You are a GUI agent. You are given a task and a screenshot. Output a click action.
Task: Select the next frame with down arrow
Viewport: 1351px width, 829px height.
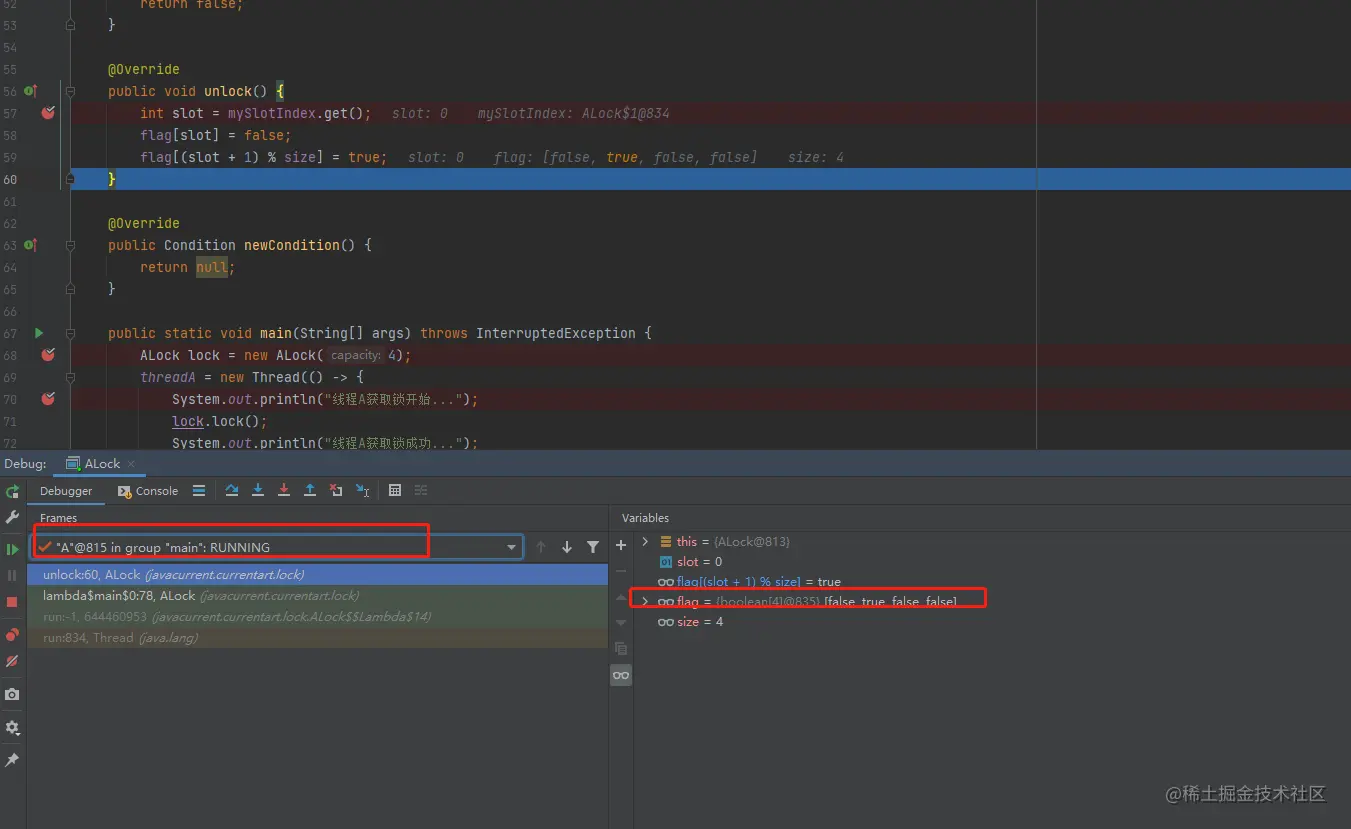coord(567,547)
